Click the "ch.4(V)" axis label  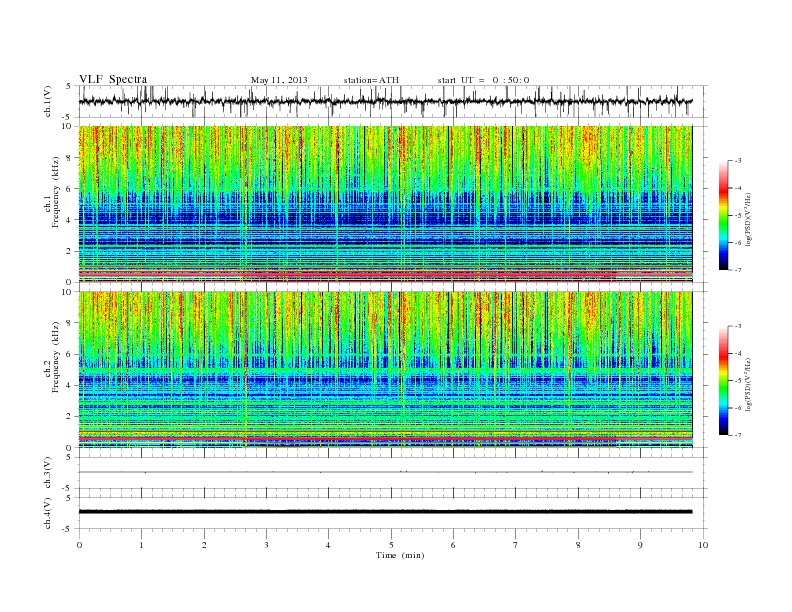(x=47, y=513)
